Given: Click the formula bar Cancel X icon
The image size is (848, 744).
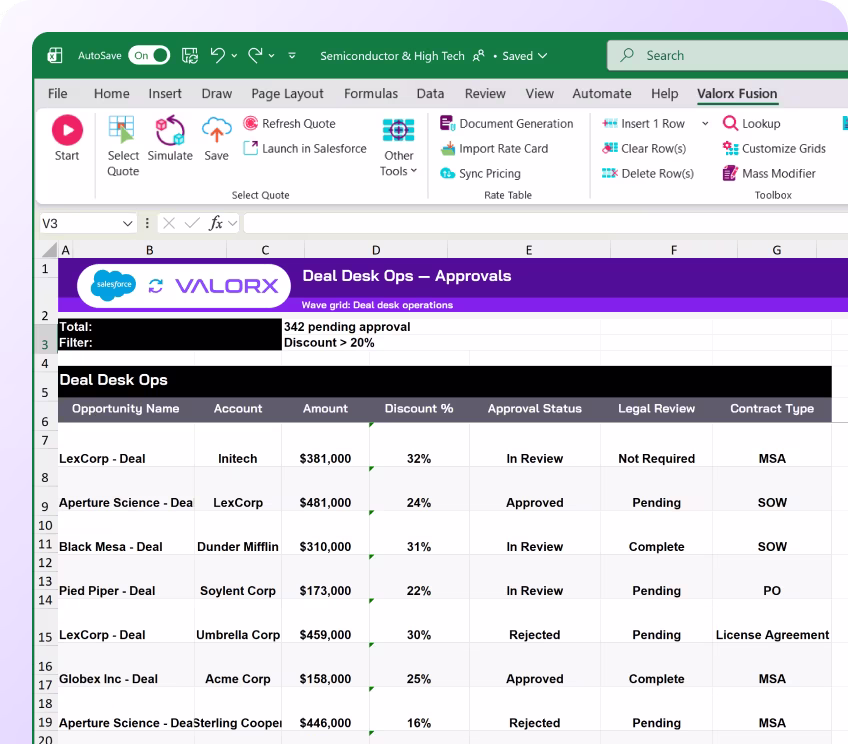Looking at the screenshot, I should [x=169, y=223].
